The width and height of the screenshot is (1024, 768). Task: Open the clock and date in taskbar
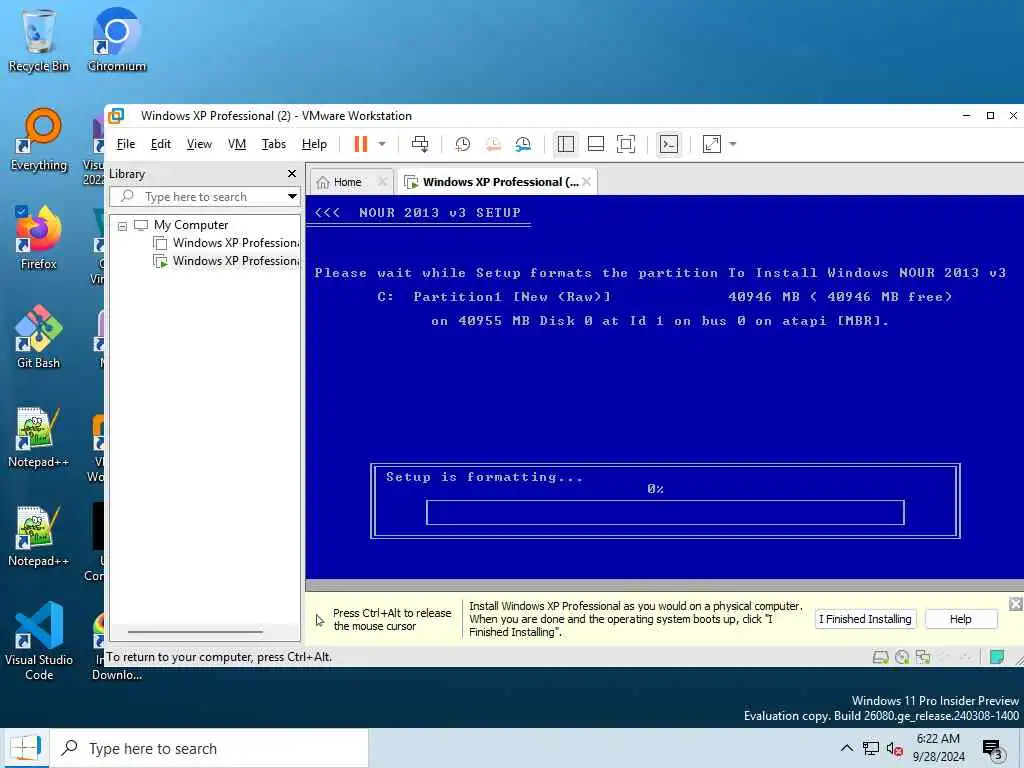(938, 748)
